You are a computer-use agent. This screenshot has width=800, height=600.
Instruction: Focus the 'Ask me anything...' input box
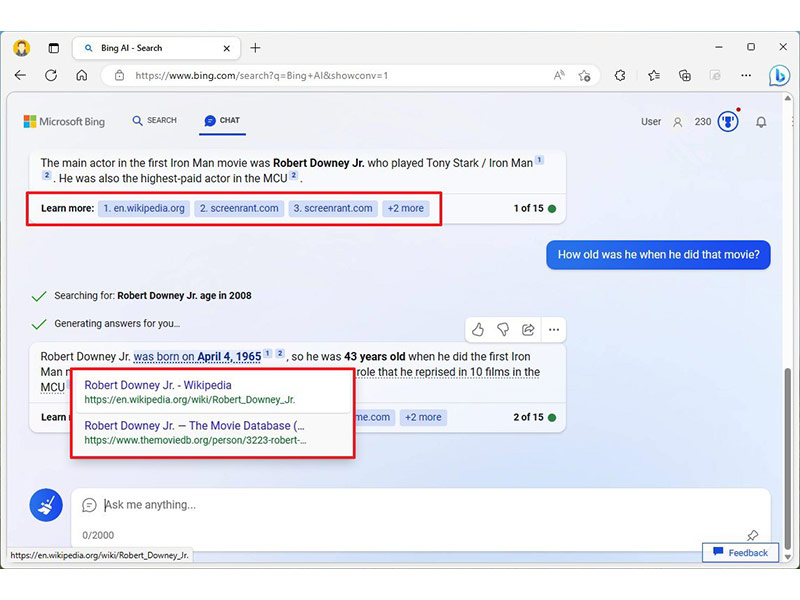400,505
